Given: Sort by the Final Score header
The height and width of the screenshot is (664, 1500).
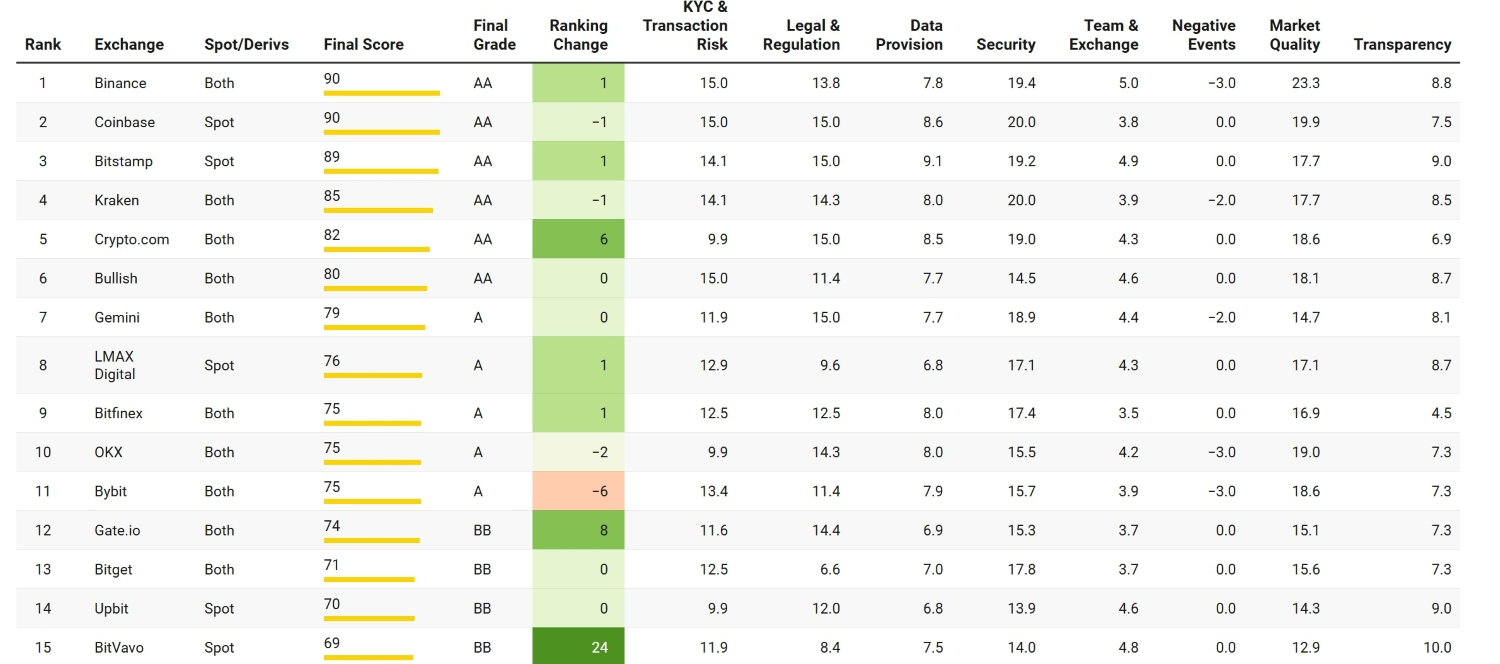Looking at the screenshot, I should click(363, 44).
